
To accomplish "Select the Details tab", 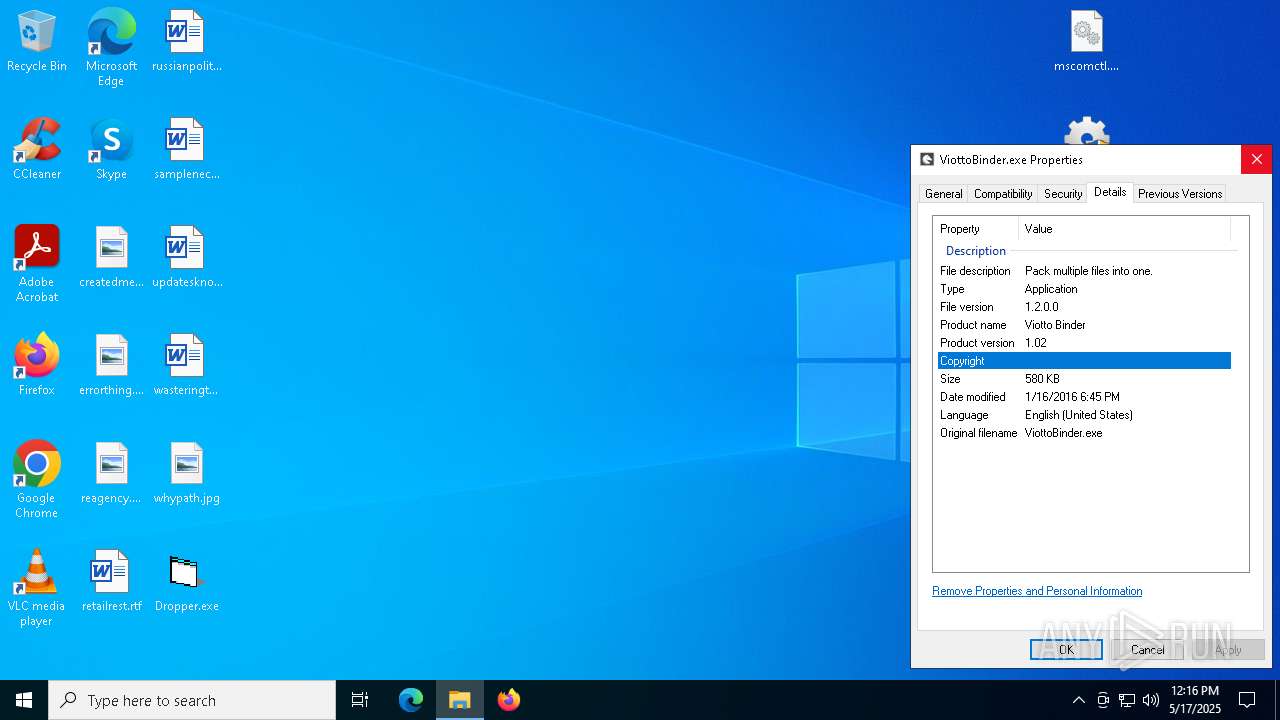I will [x=1110, y=192].
